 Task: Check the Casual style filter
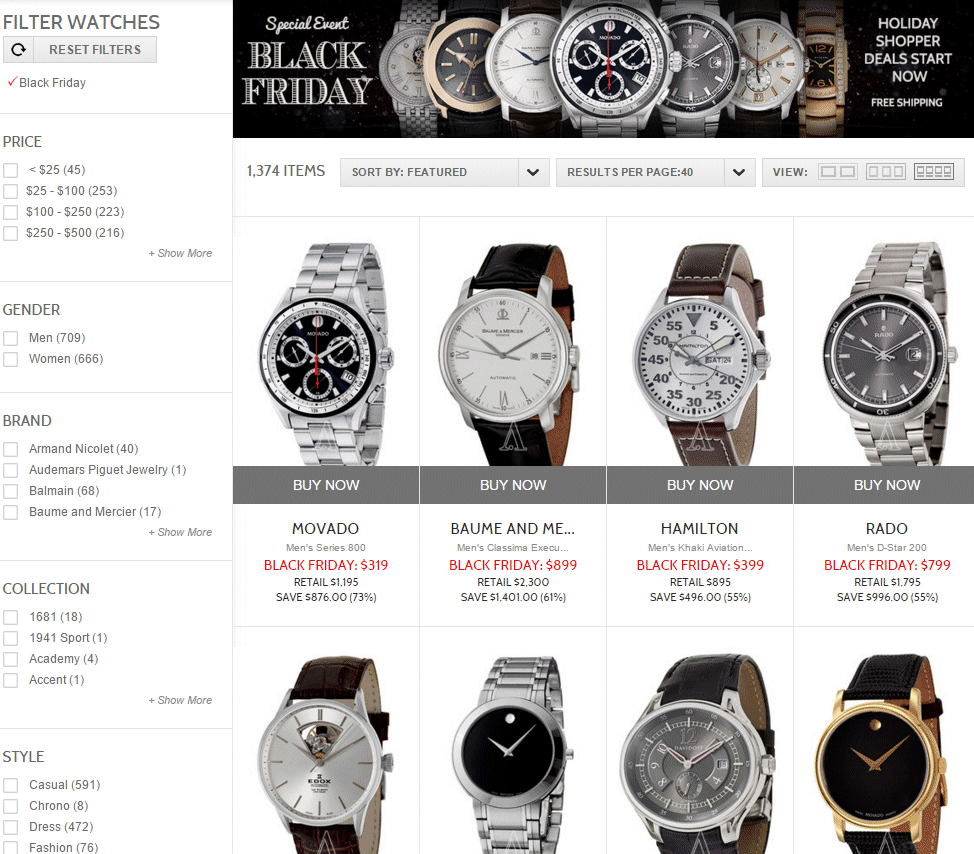11,785
